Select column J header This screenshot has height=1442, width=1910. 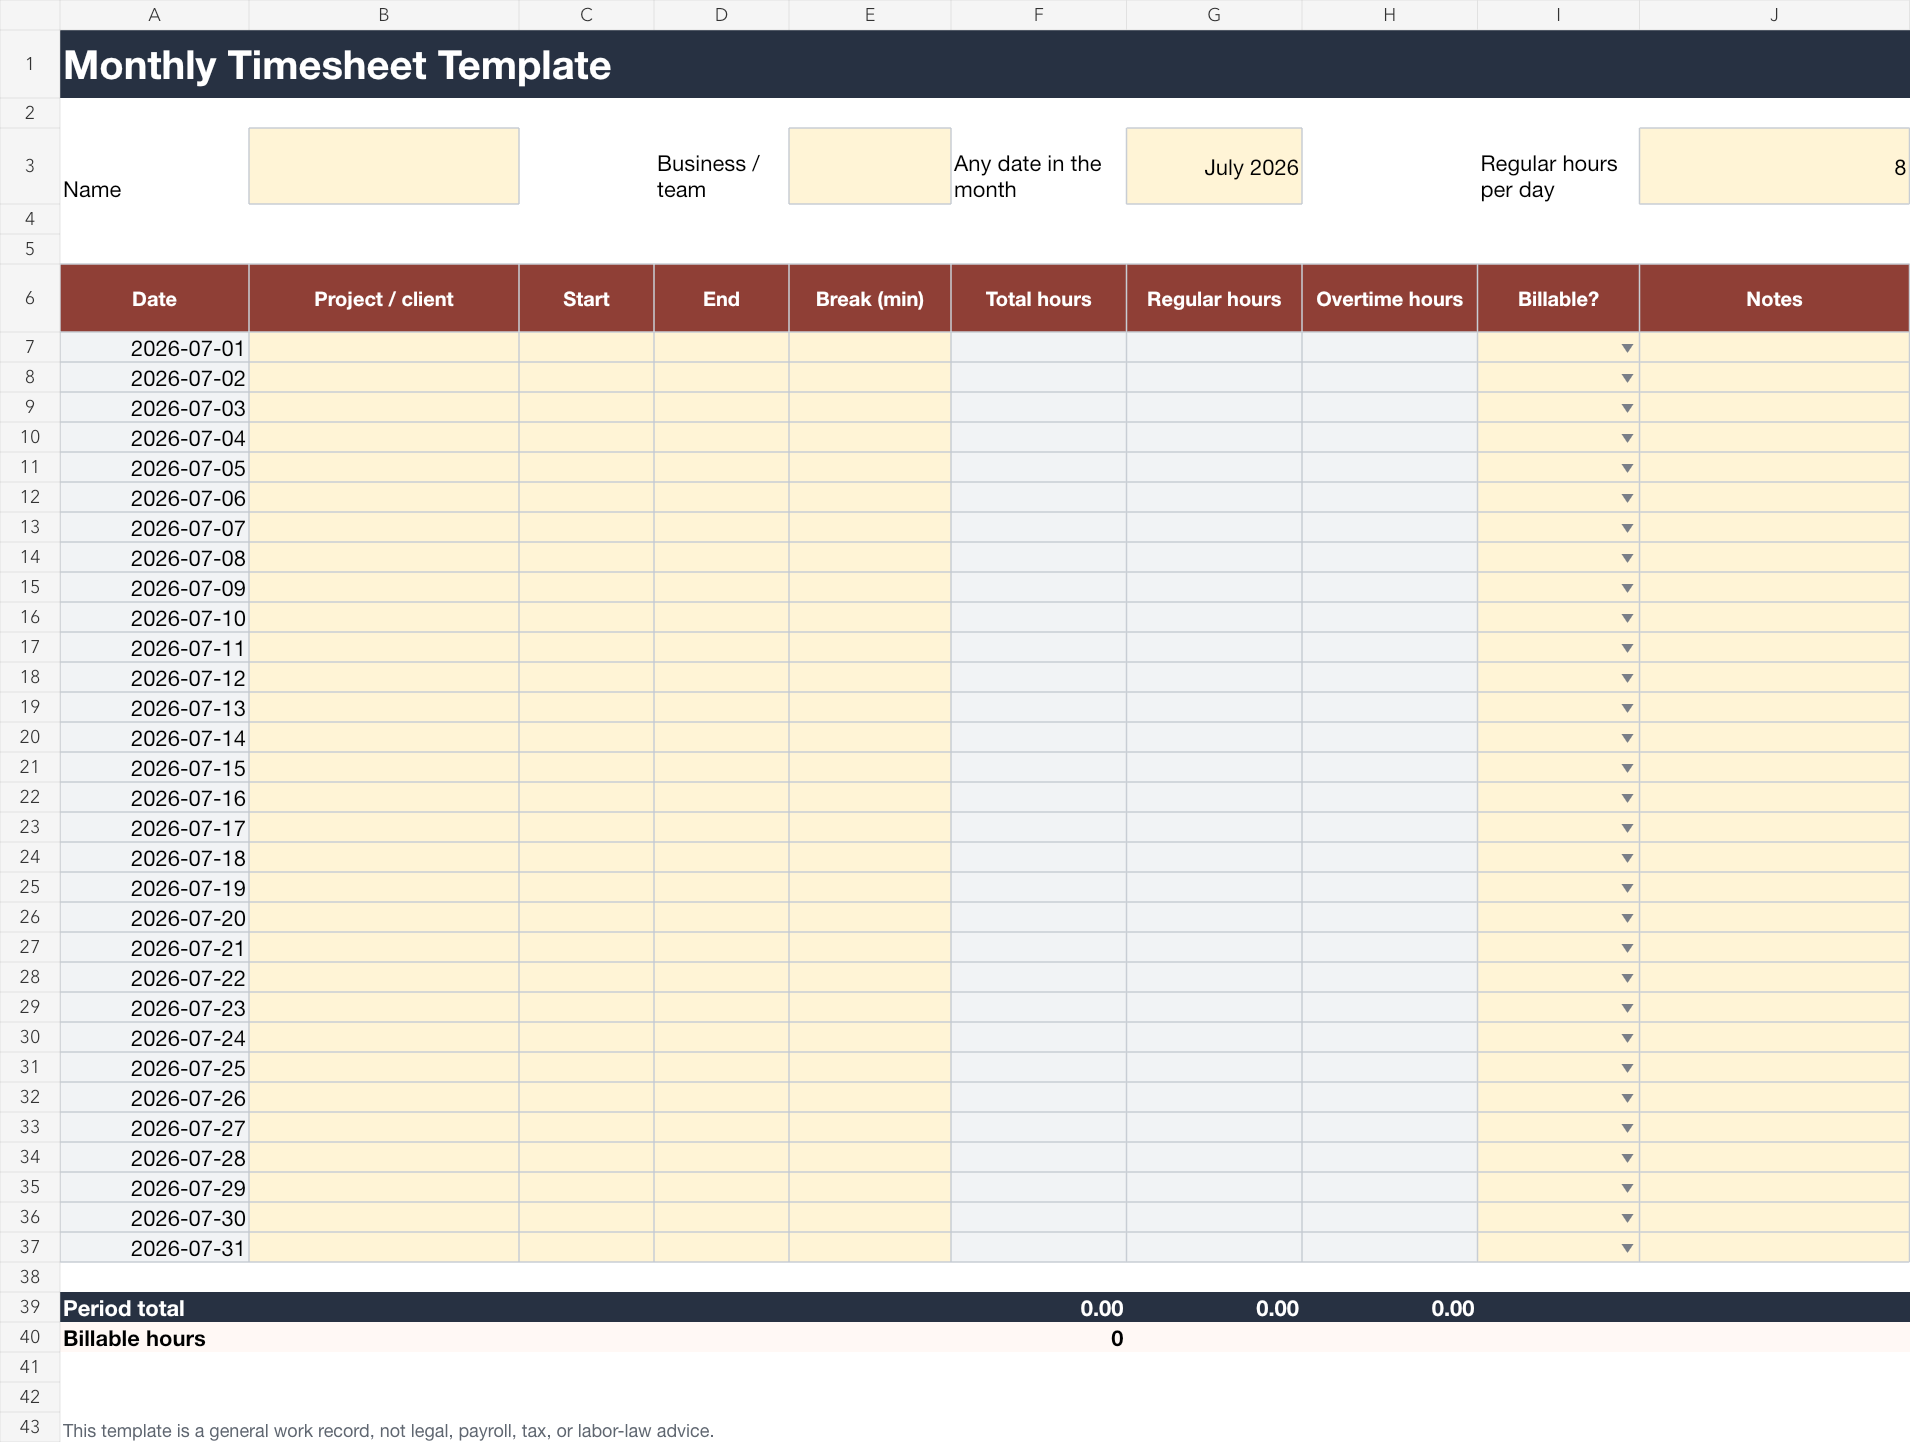(x=1774, y=15)
